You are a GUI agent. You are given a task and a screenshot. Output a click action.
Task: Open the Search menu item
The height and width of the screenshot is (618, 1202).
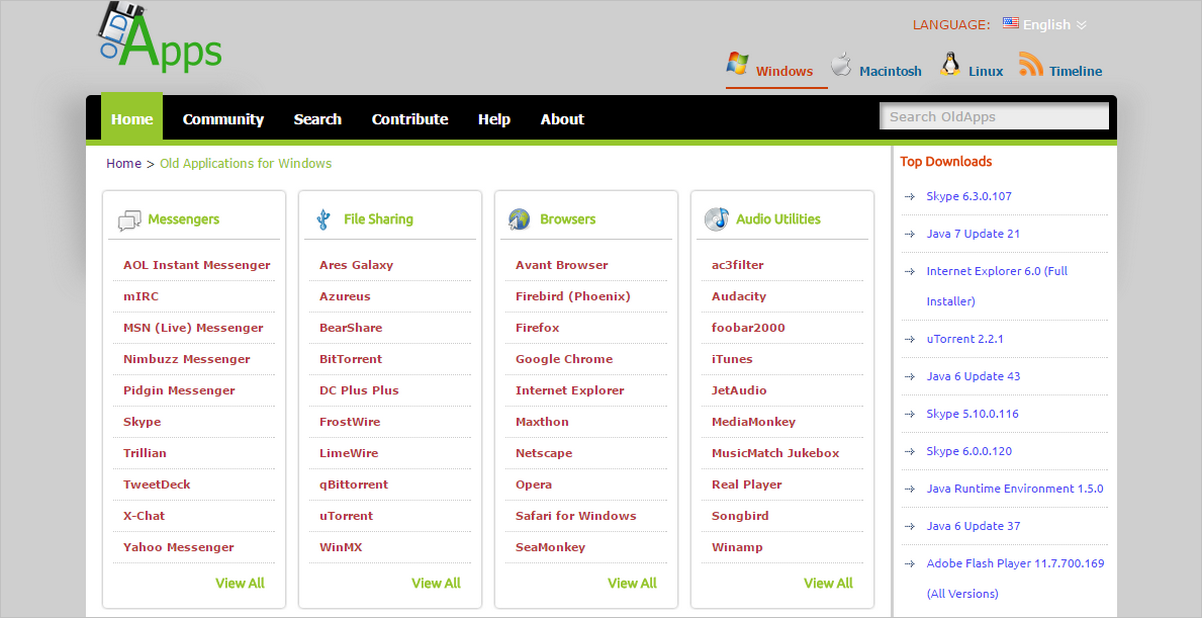point(318,119)
